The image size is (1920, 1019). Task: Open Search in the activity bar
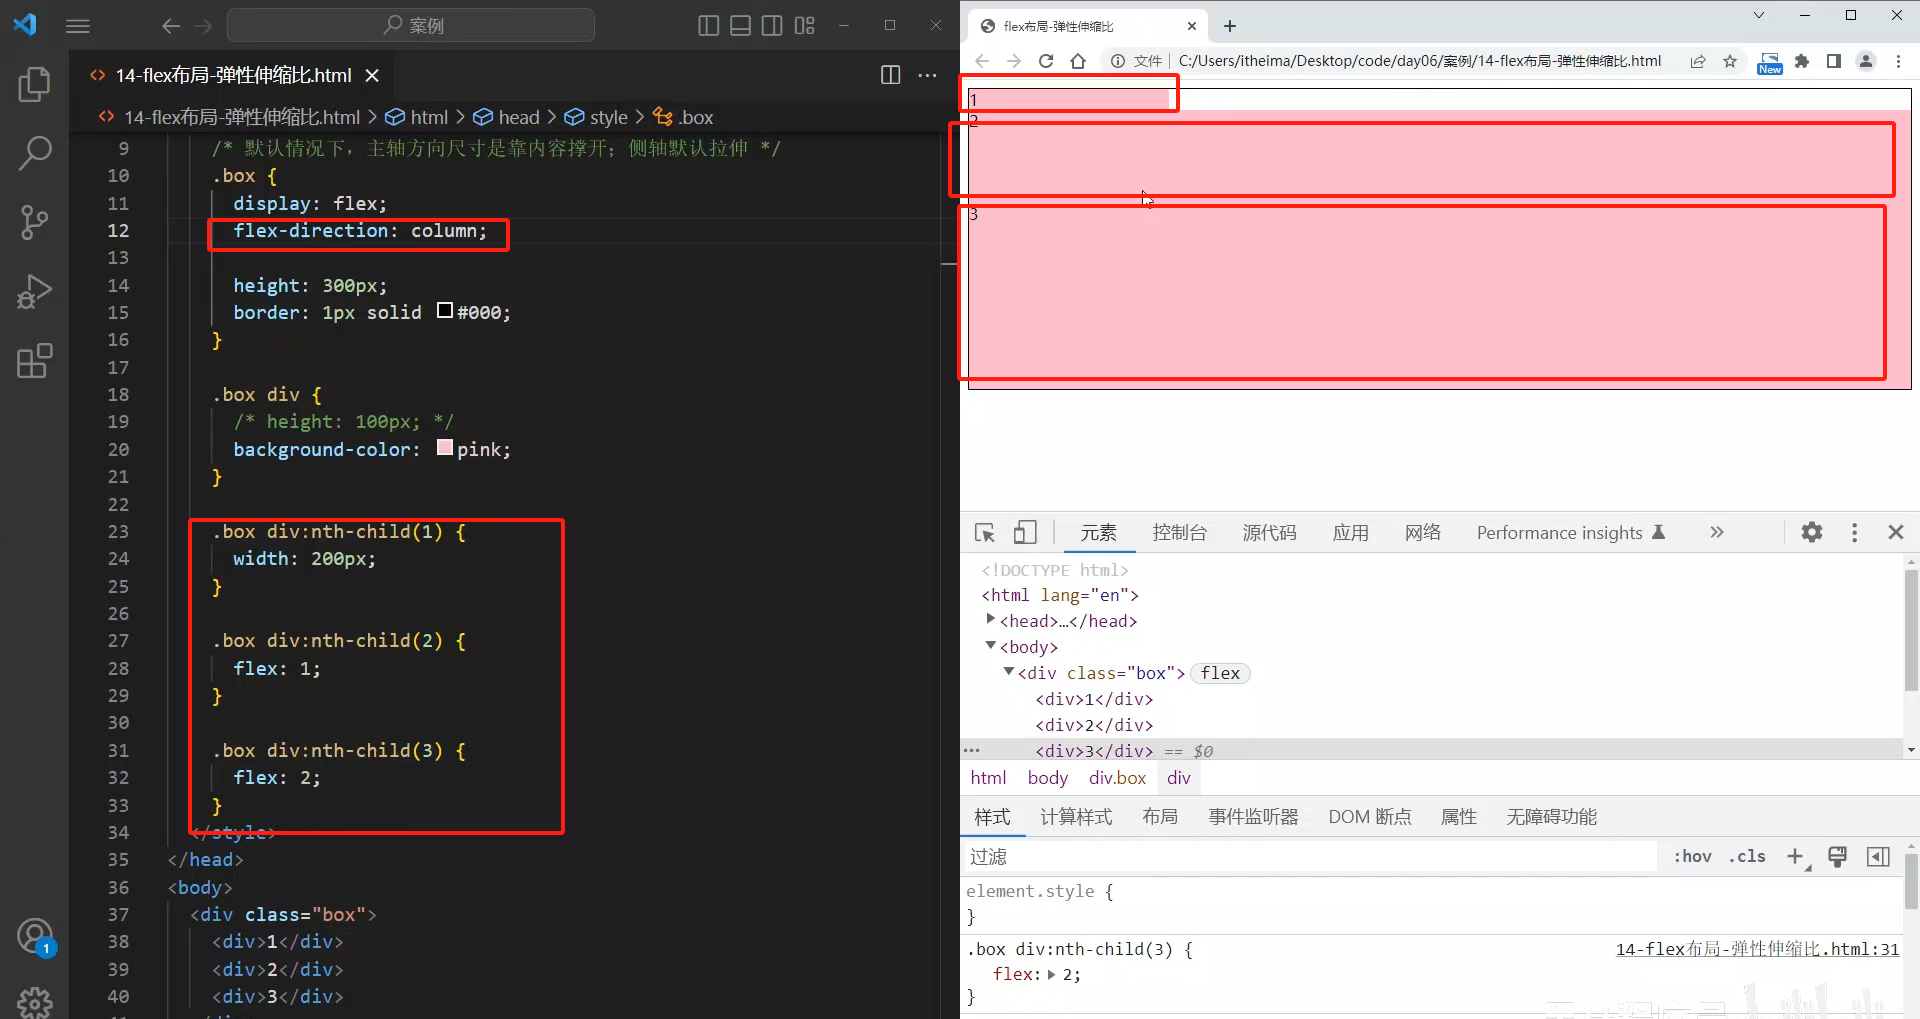tap(35, 153)
